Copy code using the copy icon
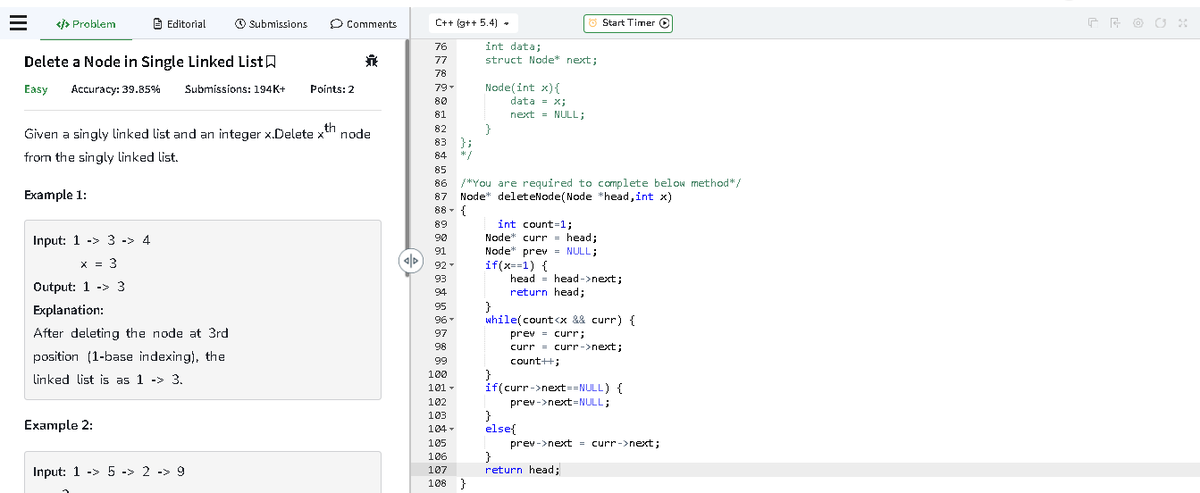Image resolution: width=1200 pixels, height=493 pixels. pos(1093,23)
